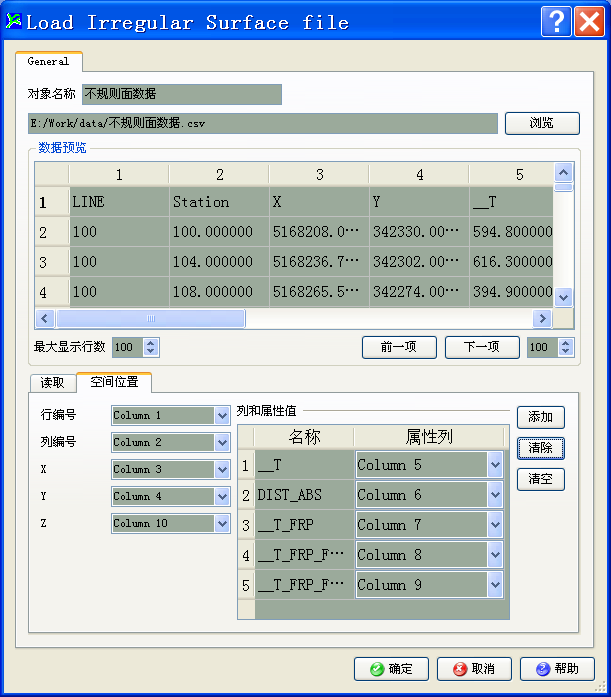611x697 pixels.
Task: Open the Z Column 10 dropdown
Action: 222,524
